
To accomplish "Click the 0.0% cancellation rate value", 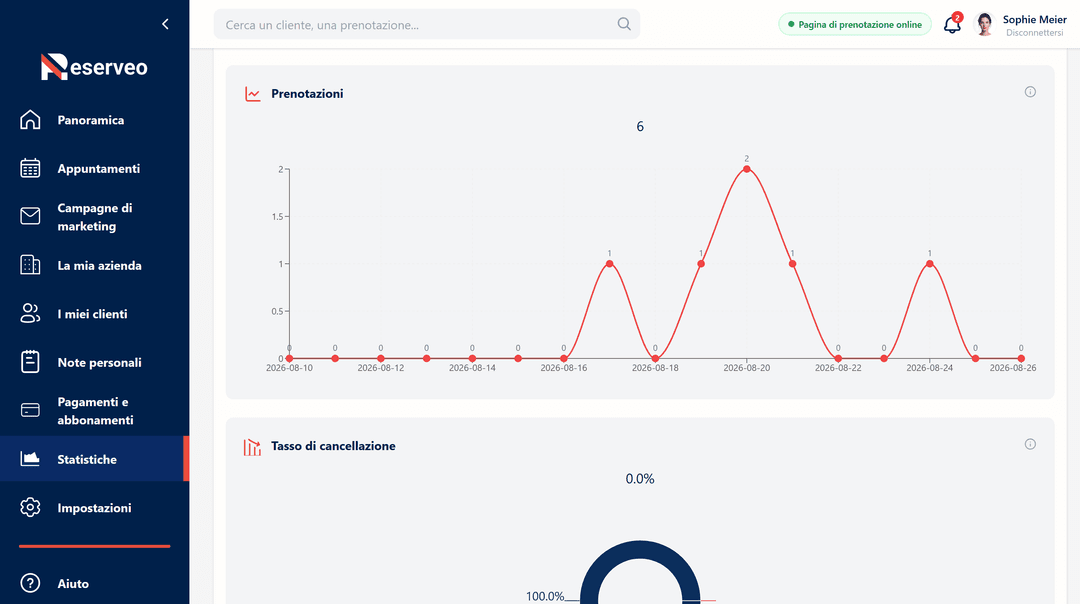I will tap(640, 479).
